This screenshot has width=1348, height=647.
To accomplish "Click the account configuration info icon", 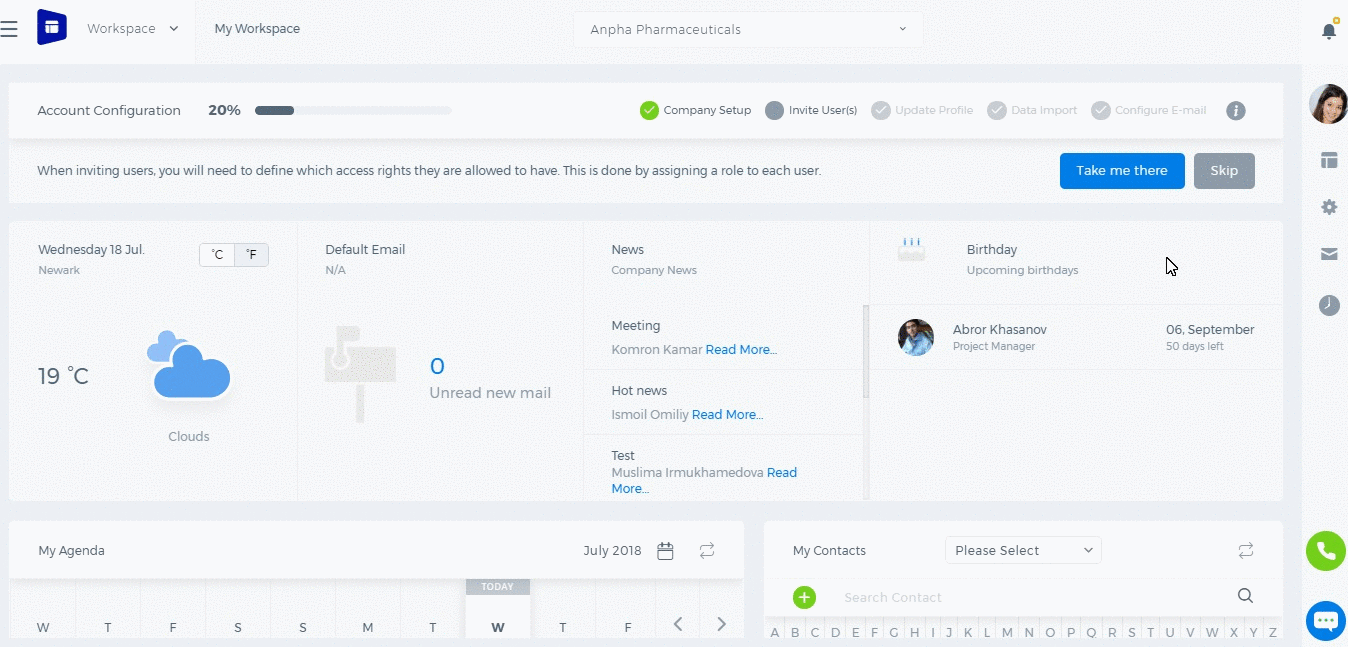I will click(x=1236, y=111).
